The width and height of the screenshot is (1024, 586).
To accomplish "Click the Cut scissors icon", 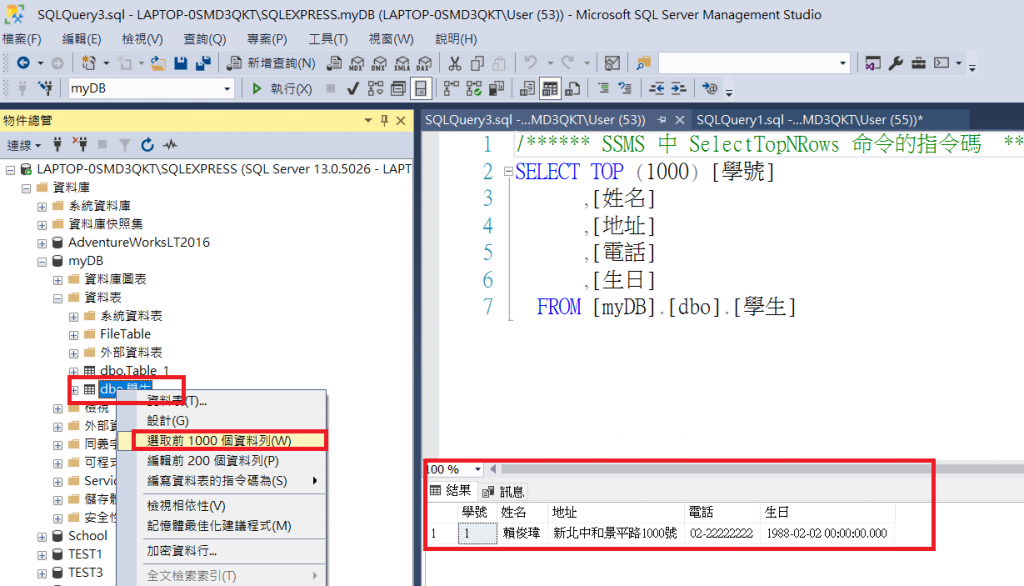I will tap(455, 63).
